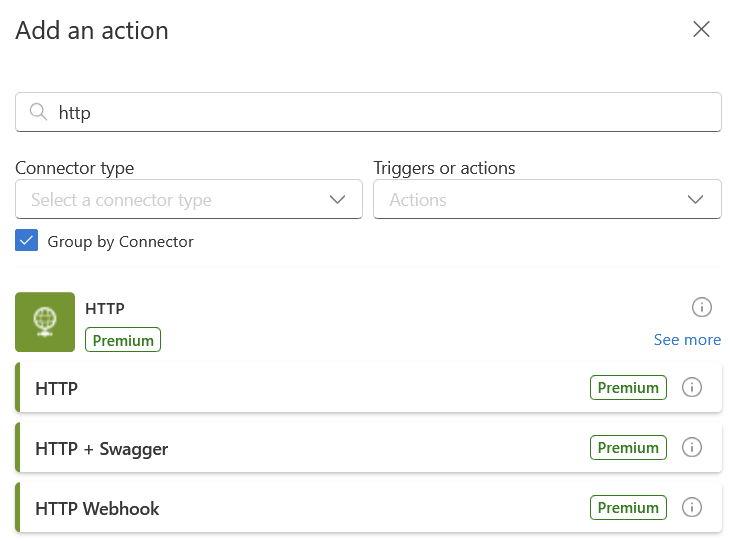Screen dimensions: 742x541
Task: Open the Connector type dropdown
Action: (189, 199)
